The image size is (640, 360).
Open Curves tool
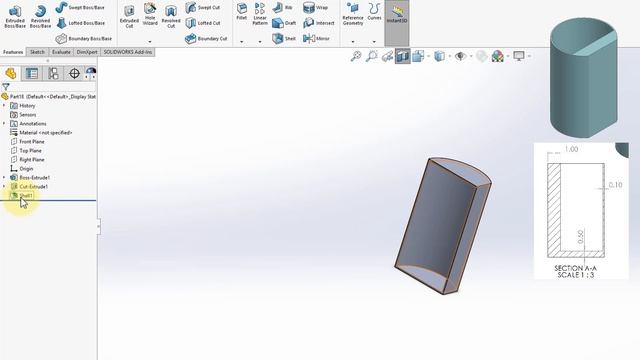(x=374, y=11)
